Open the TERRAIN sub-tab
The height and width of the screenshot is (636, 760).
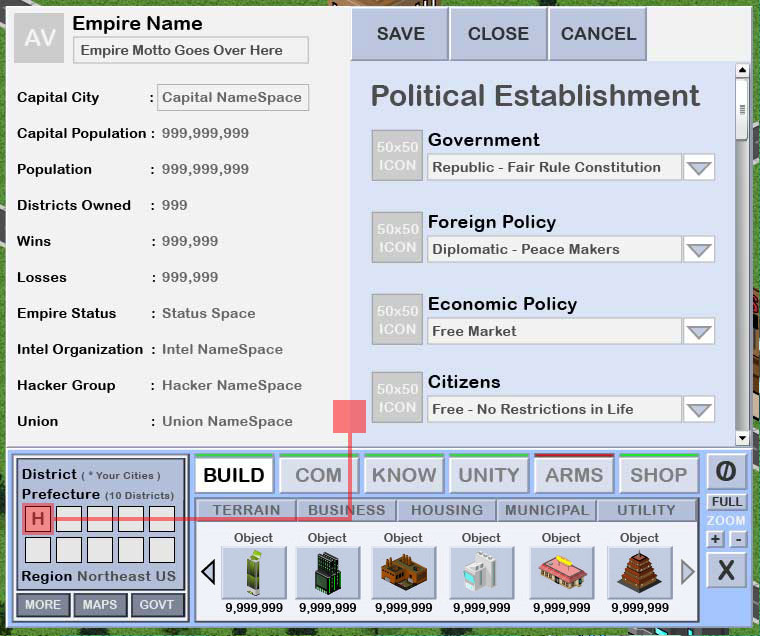(x=246, y=510)
